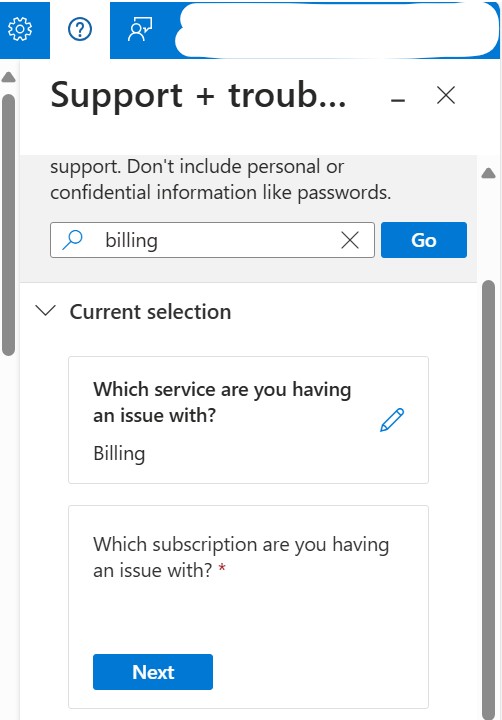Click the magnifier icon in search box
Screen dimensions: 502x720
[x=73, y=240]
